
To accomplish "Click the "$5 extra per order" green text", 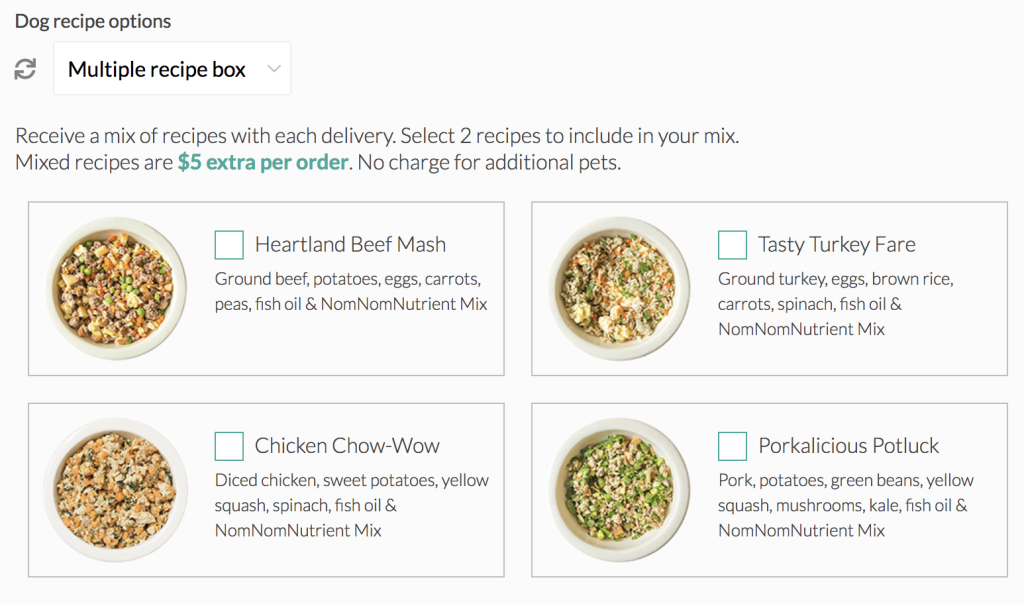I will 263,162.
